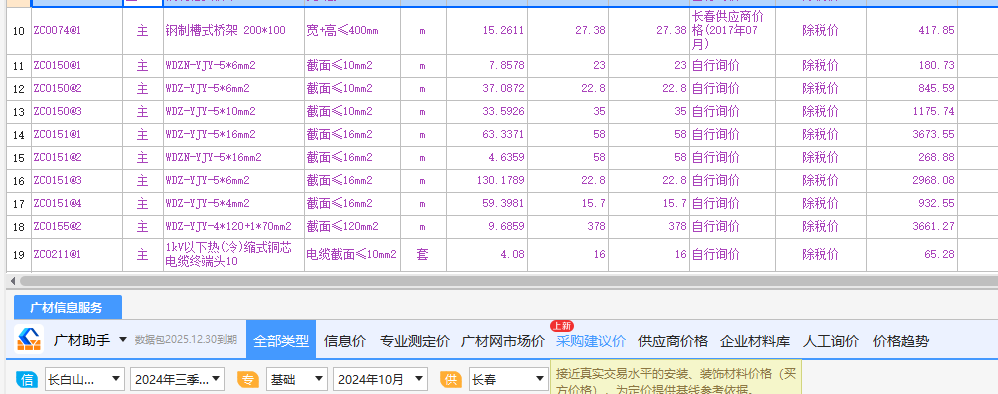
Task: Click the 长春供应商价格(2017年07月) source cell
Action: (x=732, y=31)
